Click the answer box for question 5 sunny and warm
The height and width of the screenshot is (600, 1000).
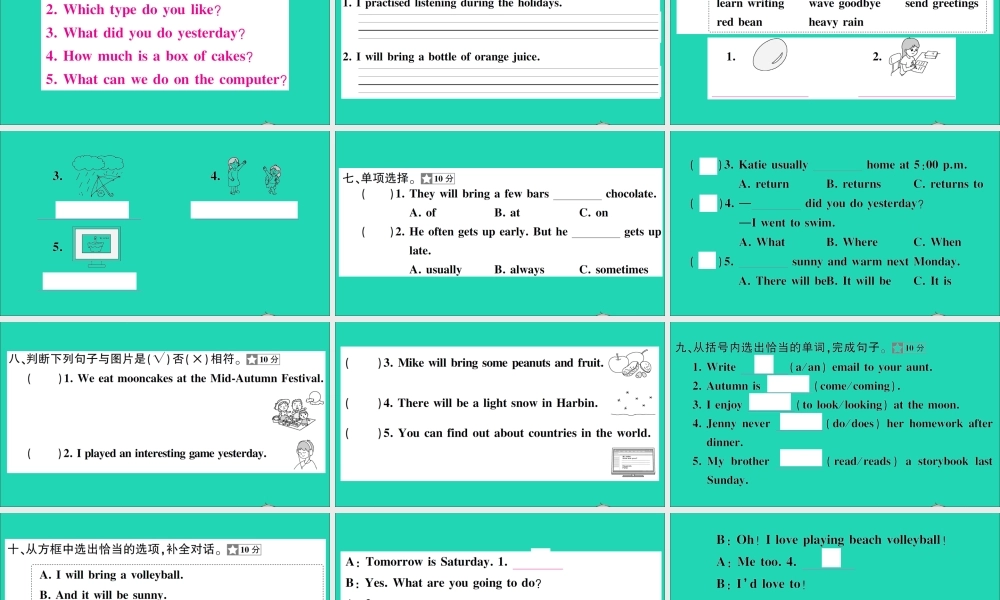click(x=707, y=260)
